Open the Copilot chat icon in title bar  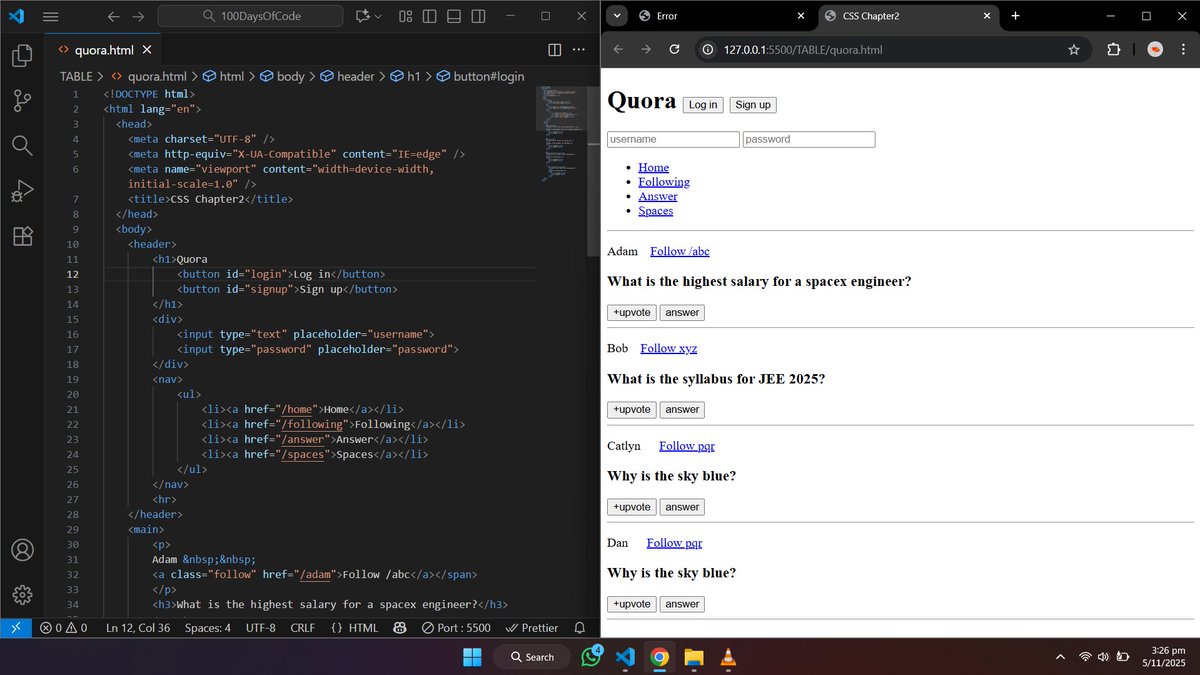(x=362, y=16)
